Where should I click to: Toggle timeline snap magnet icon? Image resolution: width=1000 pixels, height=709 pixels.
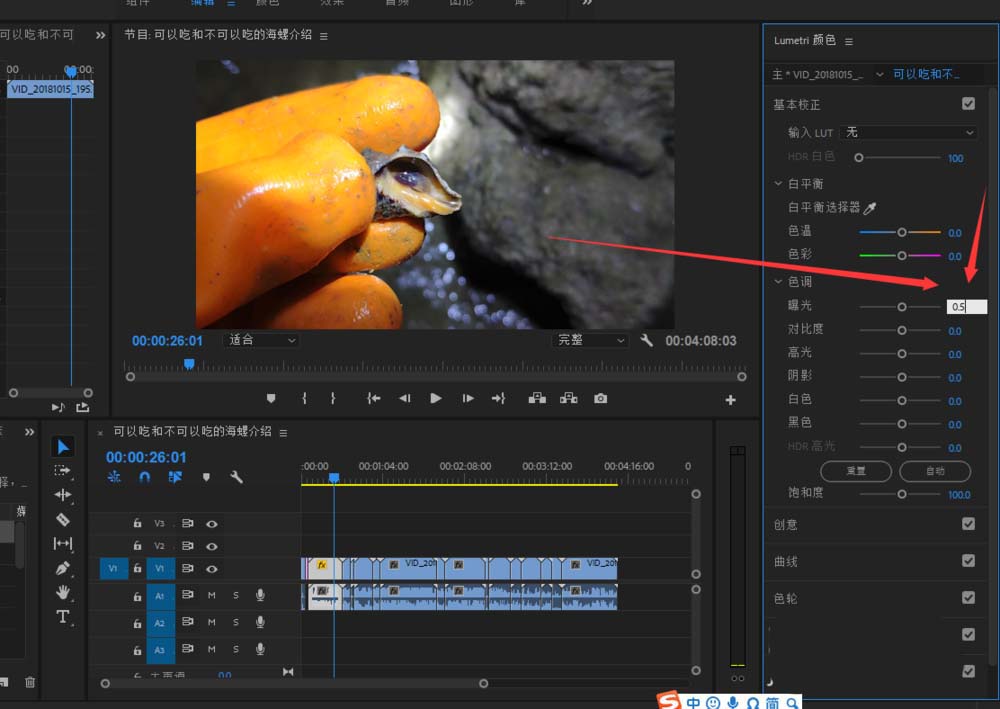[x=145, y=477]
